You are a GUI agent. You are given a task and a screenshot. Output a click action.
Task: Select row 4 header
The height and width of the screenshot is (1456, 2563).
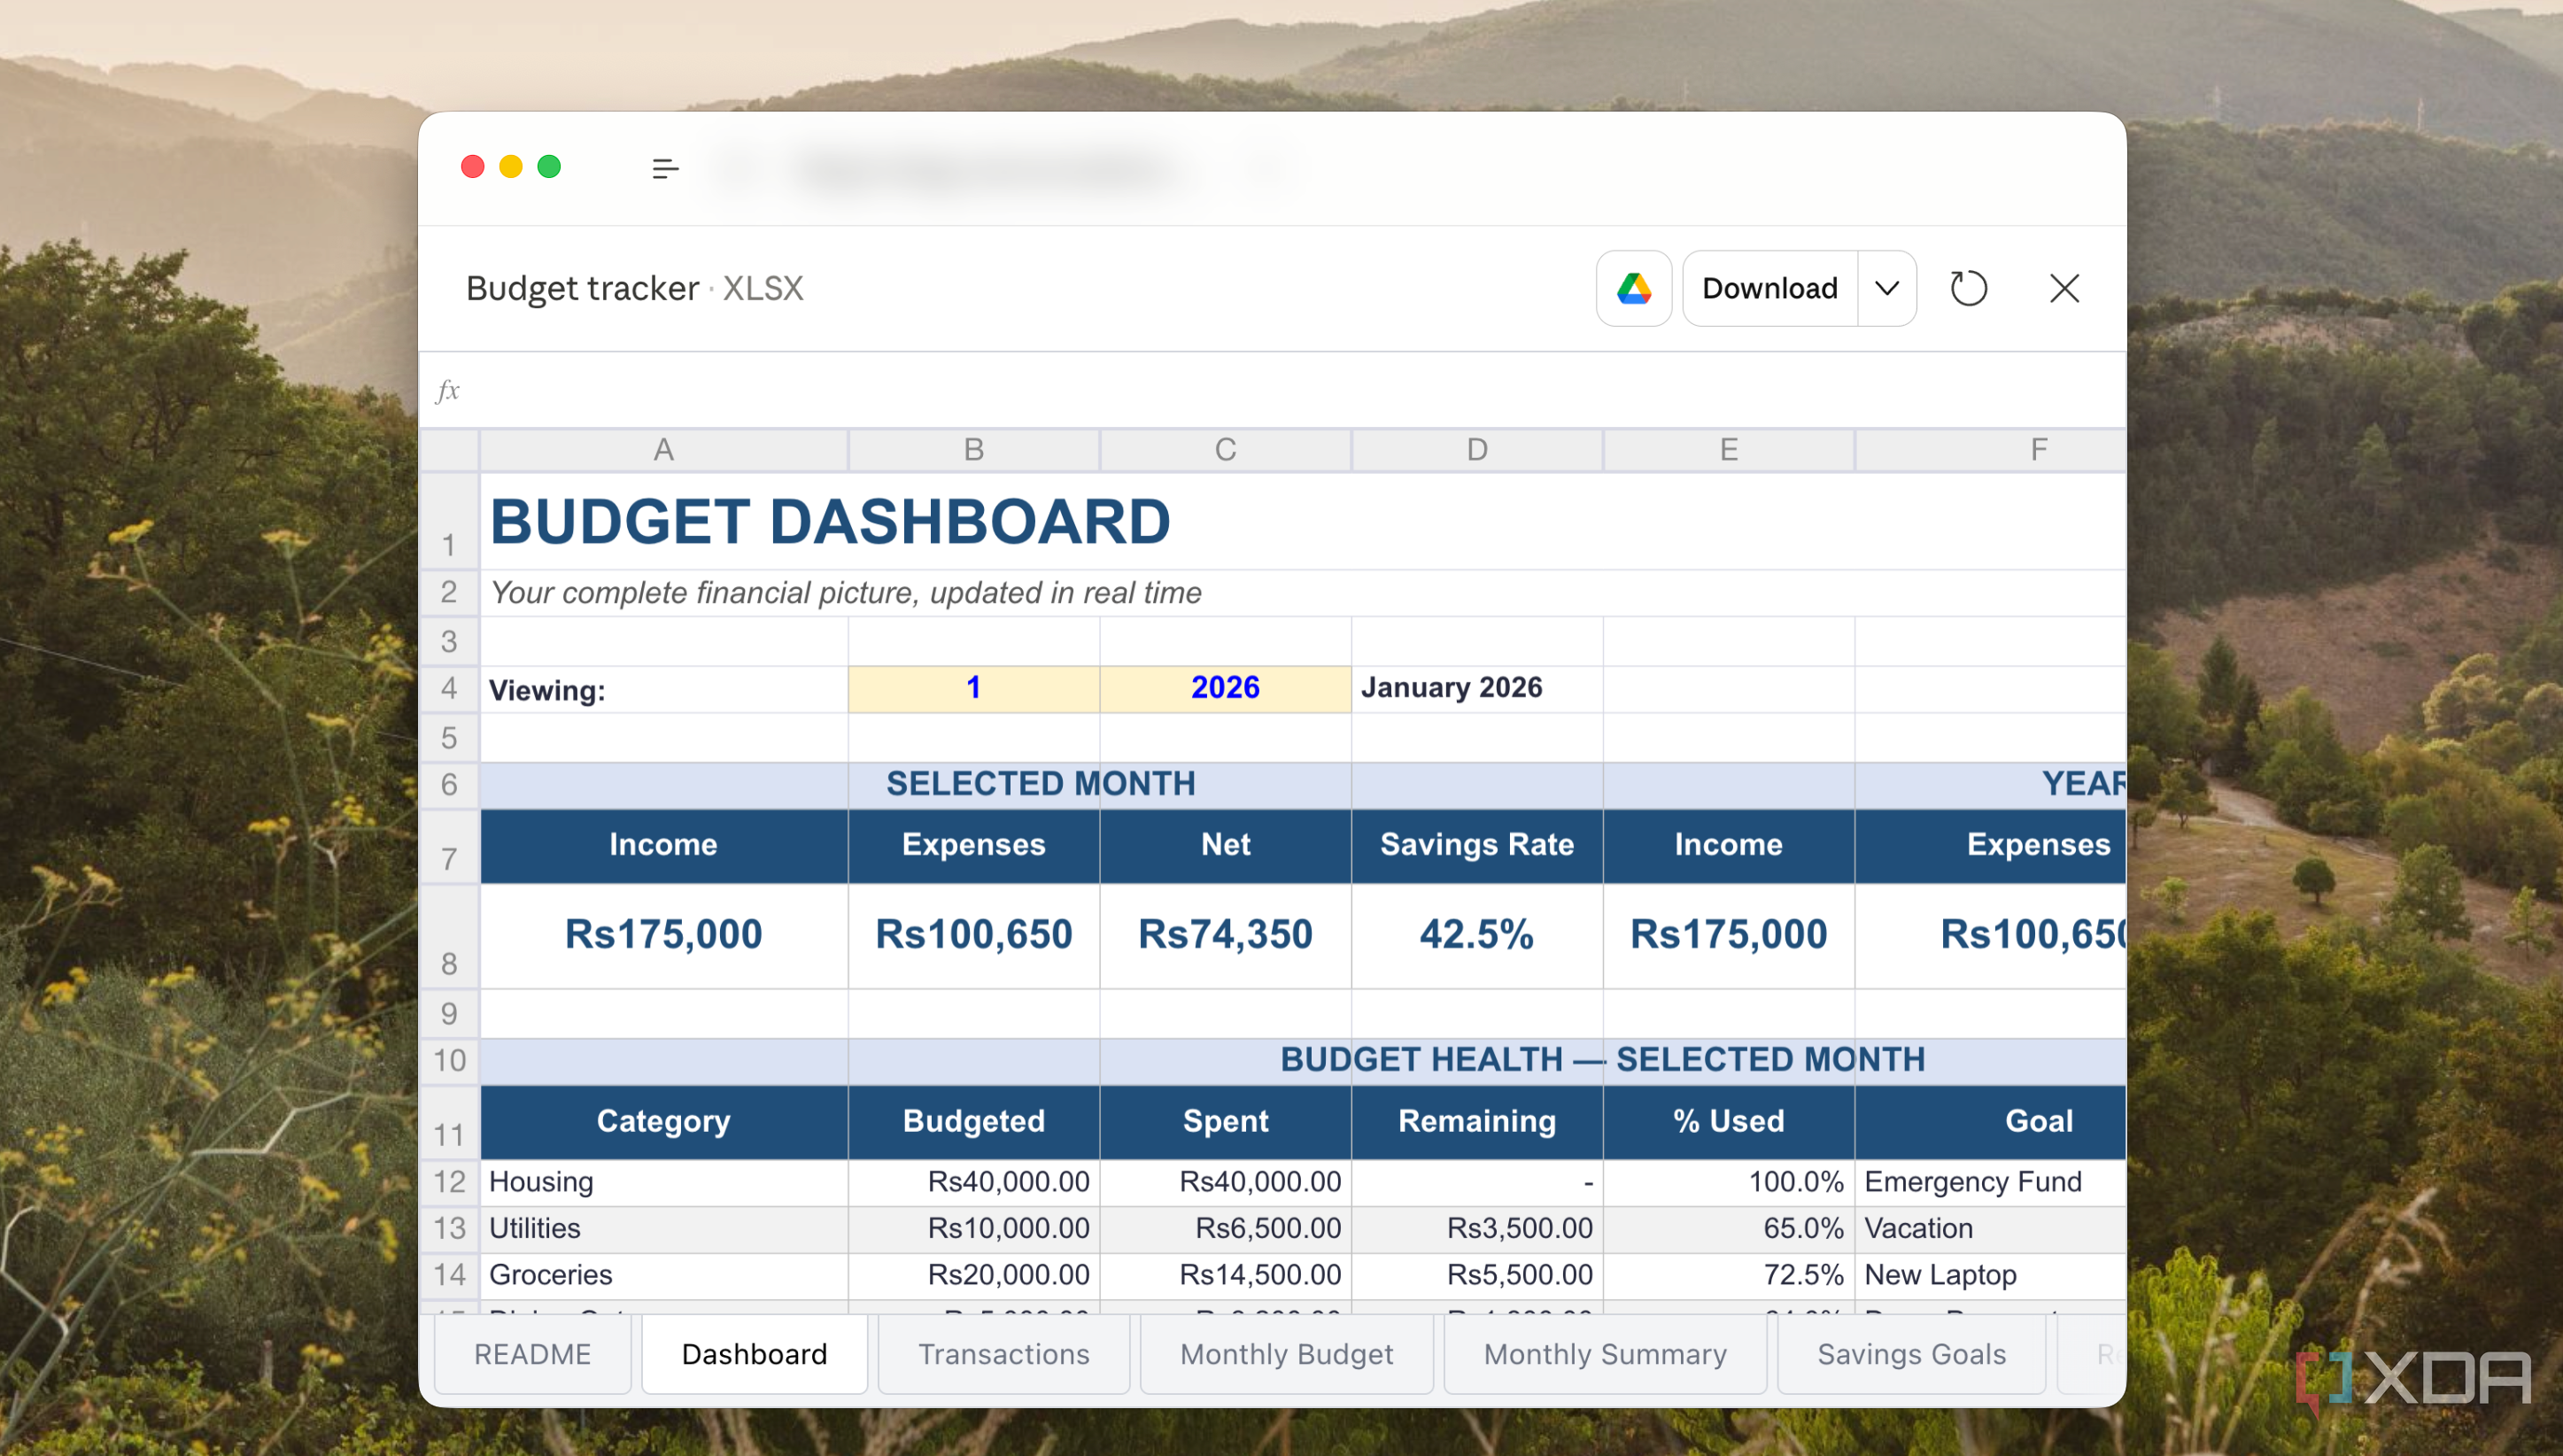tap(449, 689)
